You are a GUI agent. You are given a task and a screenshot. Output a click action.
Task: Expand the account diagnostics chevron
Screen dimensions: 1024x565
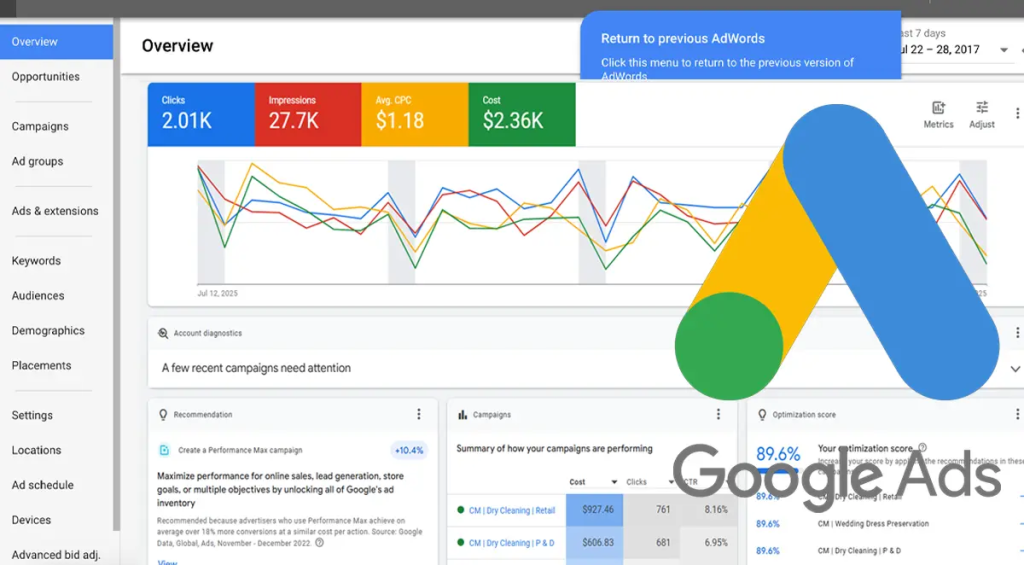[x=1015, y=369]
